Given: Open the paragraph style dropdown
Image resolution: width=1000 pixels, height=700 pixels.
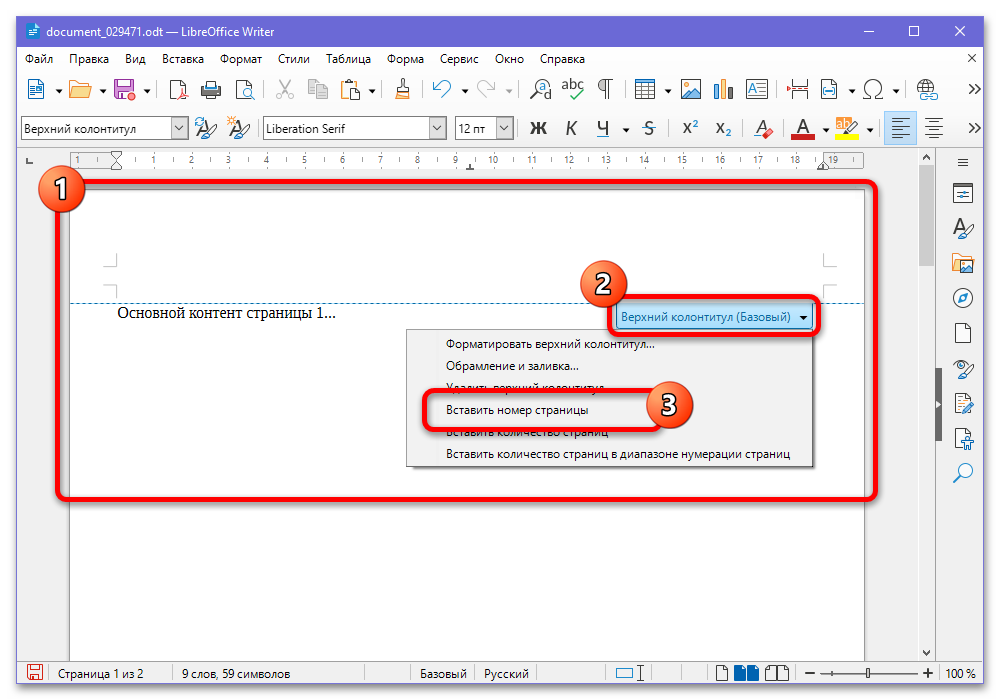Looking at the screenshot, I should pos(179,129).
